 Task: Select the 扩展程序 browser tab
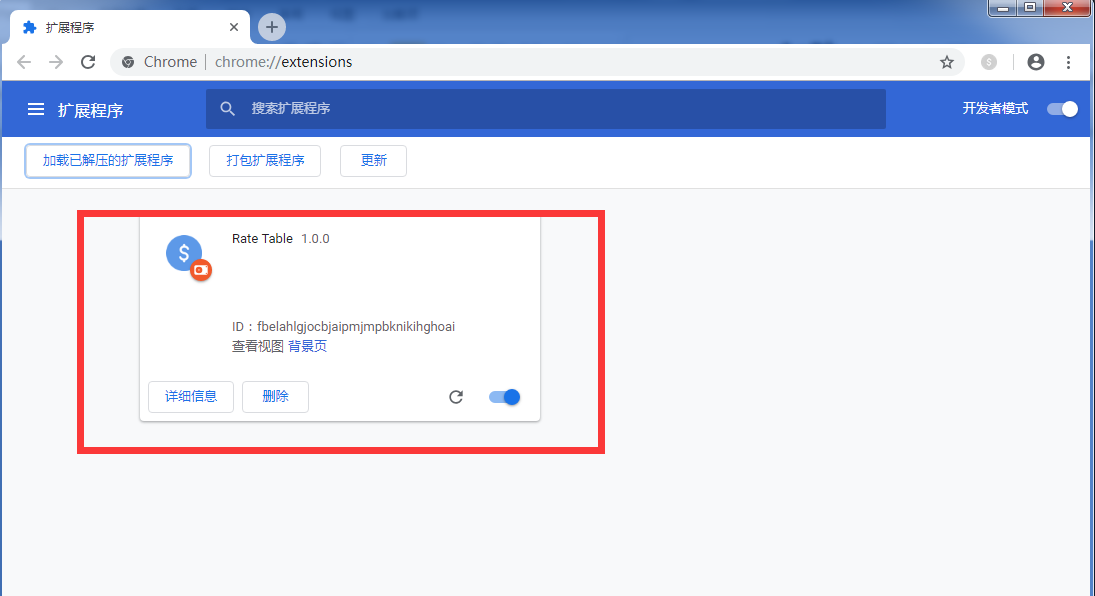[130, 27]
